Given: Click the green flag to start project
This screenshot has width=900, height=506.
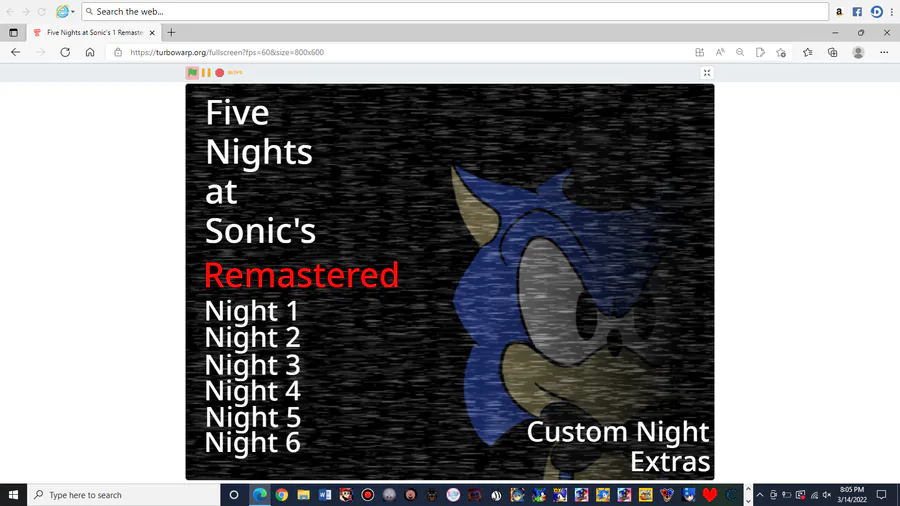Looking at the screenshot, I should click(x=192, y=72).
